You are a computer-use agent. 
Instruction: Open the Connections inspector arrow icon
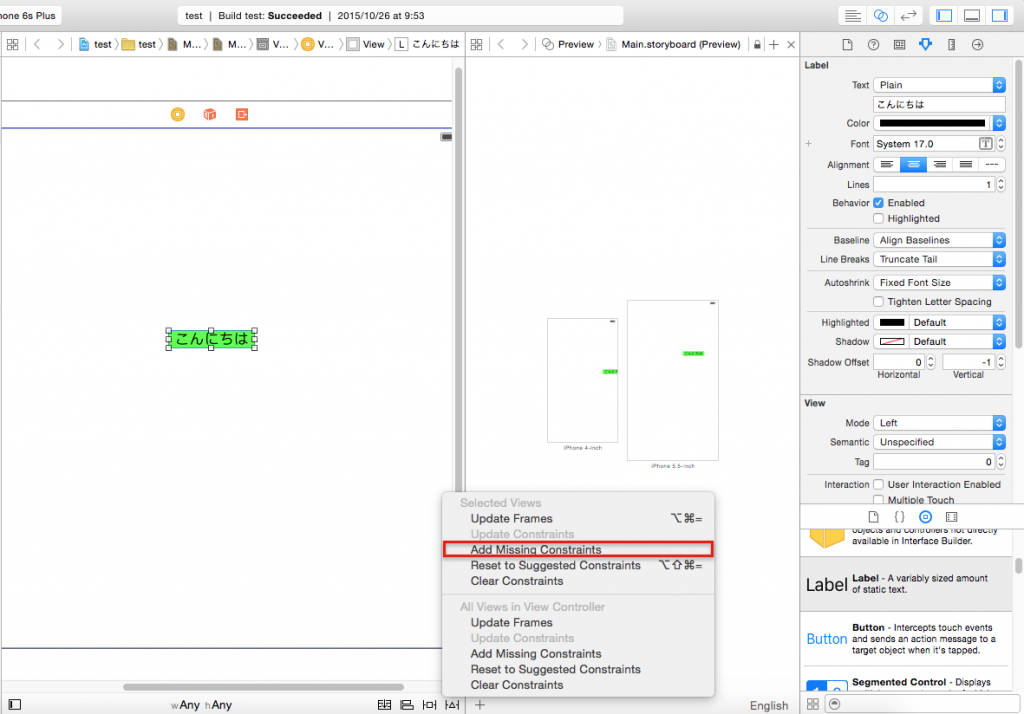[977, 45]
